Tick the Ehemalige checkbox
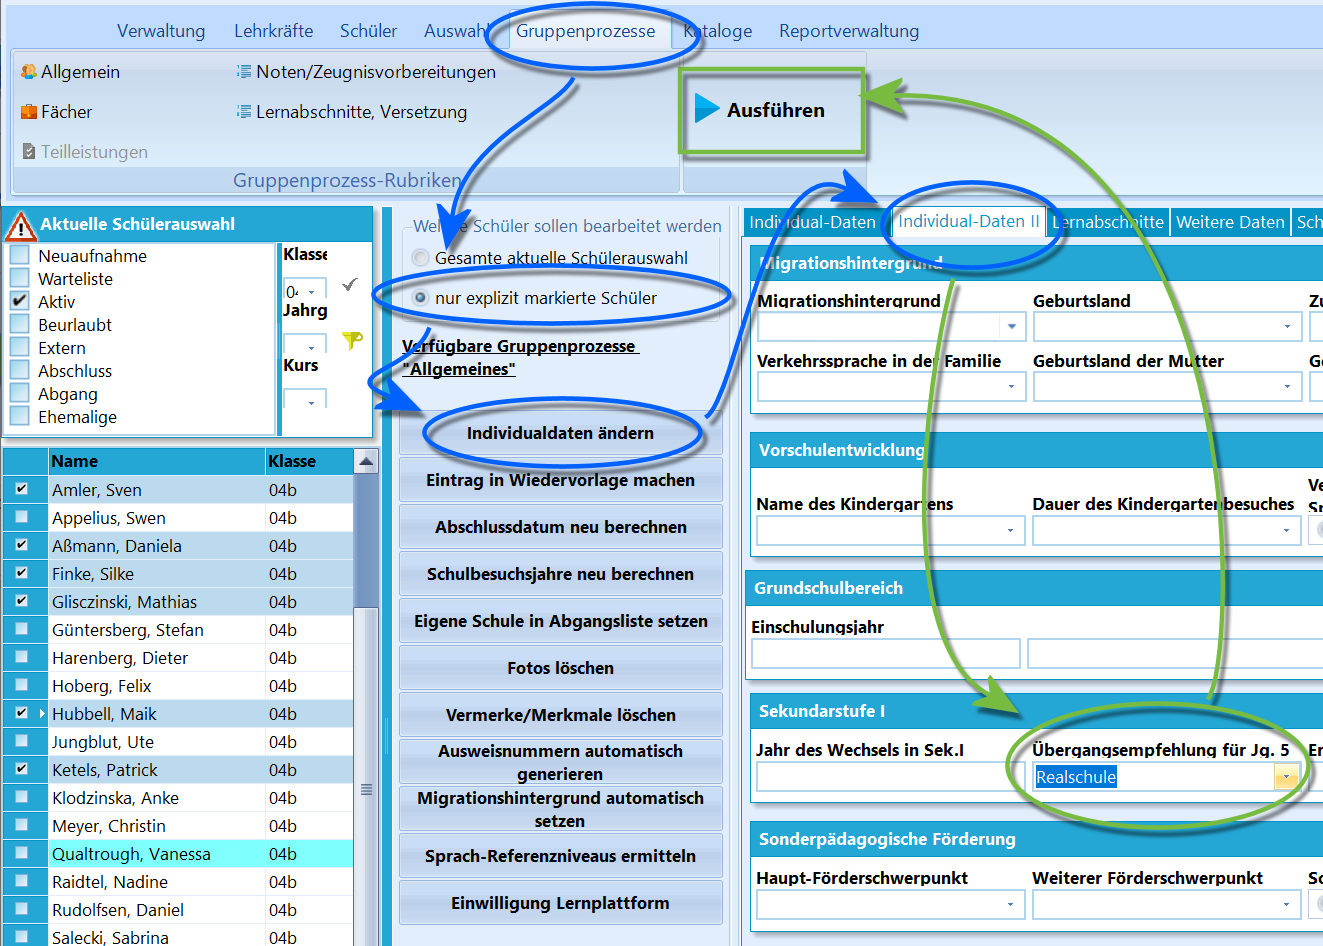 point(19,416)
